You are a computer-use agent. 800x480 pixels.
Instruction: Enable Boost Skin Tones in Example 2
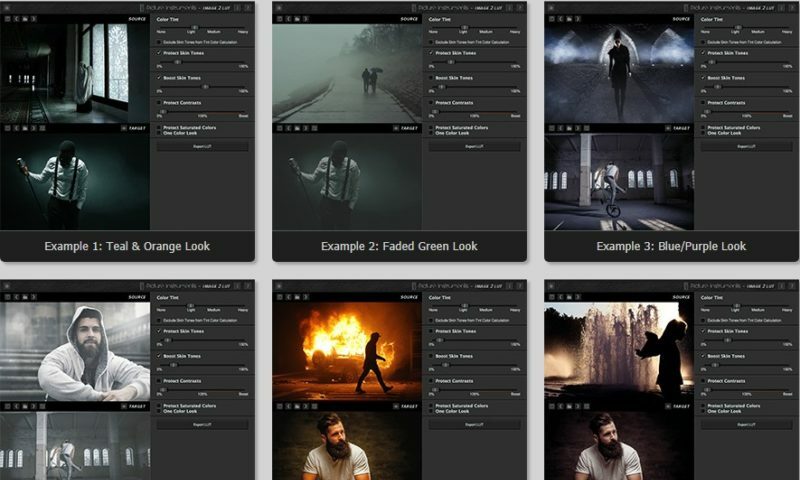(431, 78)
